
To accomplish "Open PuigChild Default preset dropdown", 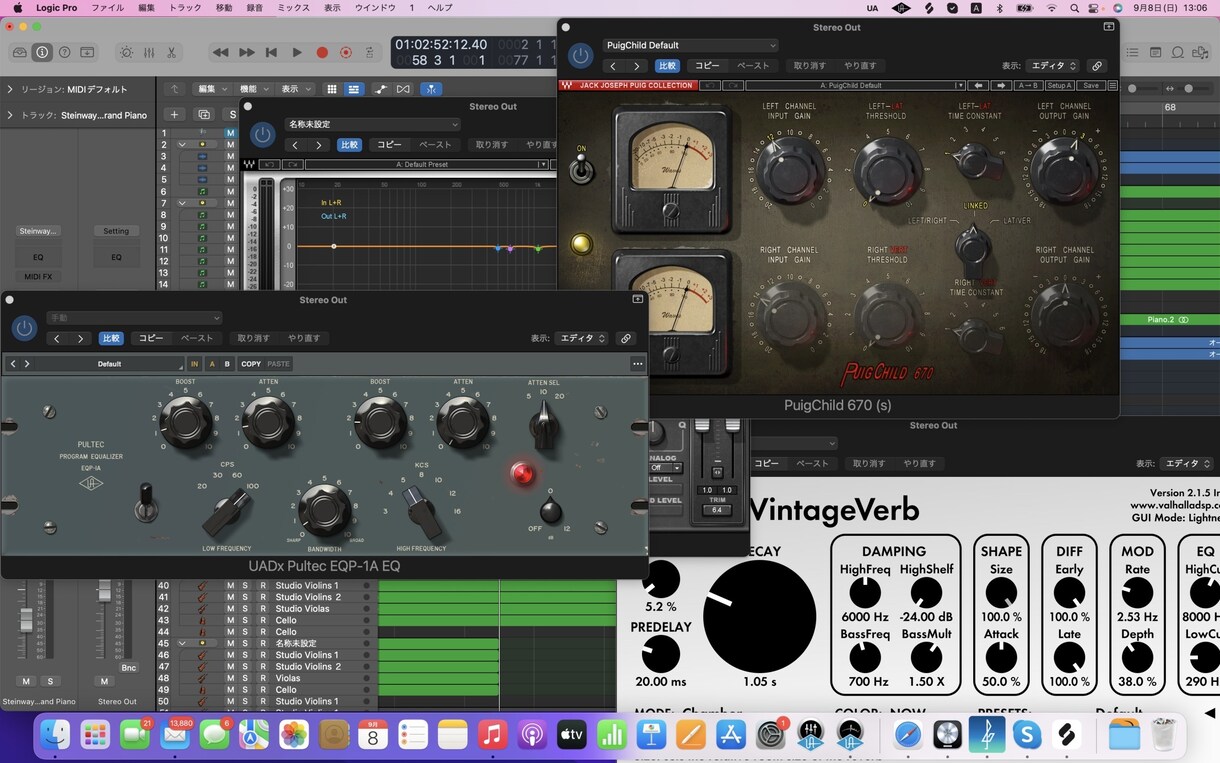I will [x=690, y=45].
